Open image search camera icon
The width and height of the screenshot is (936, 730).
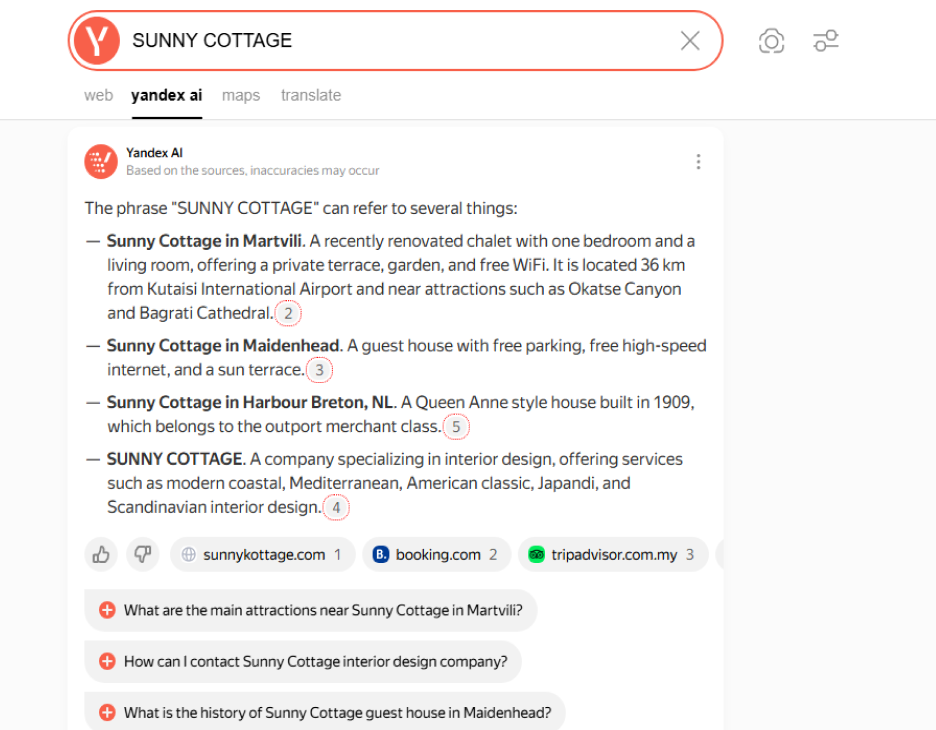point(771,41)
